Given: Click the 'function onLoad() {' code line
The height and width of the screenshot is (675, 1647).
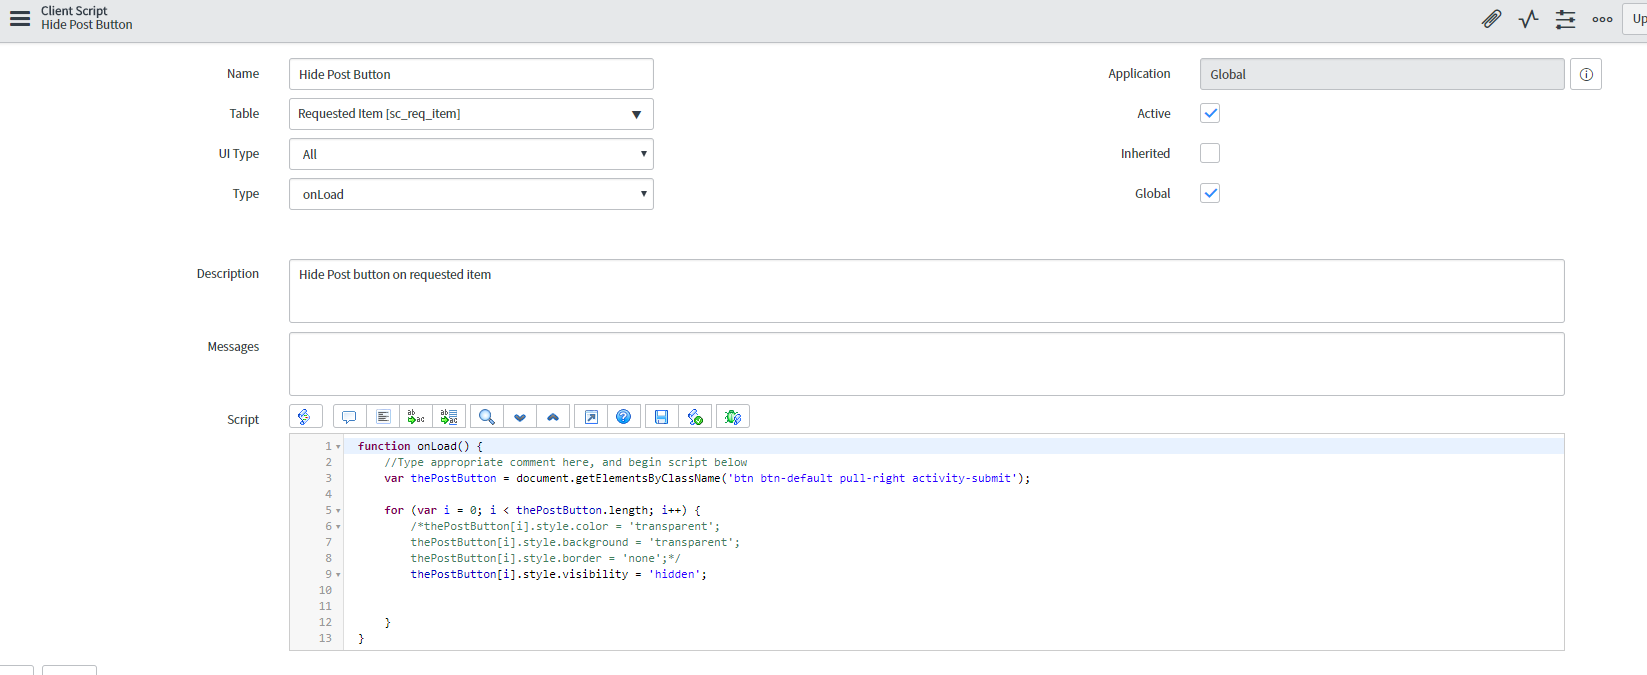Looking at the screenshot, I should [421, 446].
